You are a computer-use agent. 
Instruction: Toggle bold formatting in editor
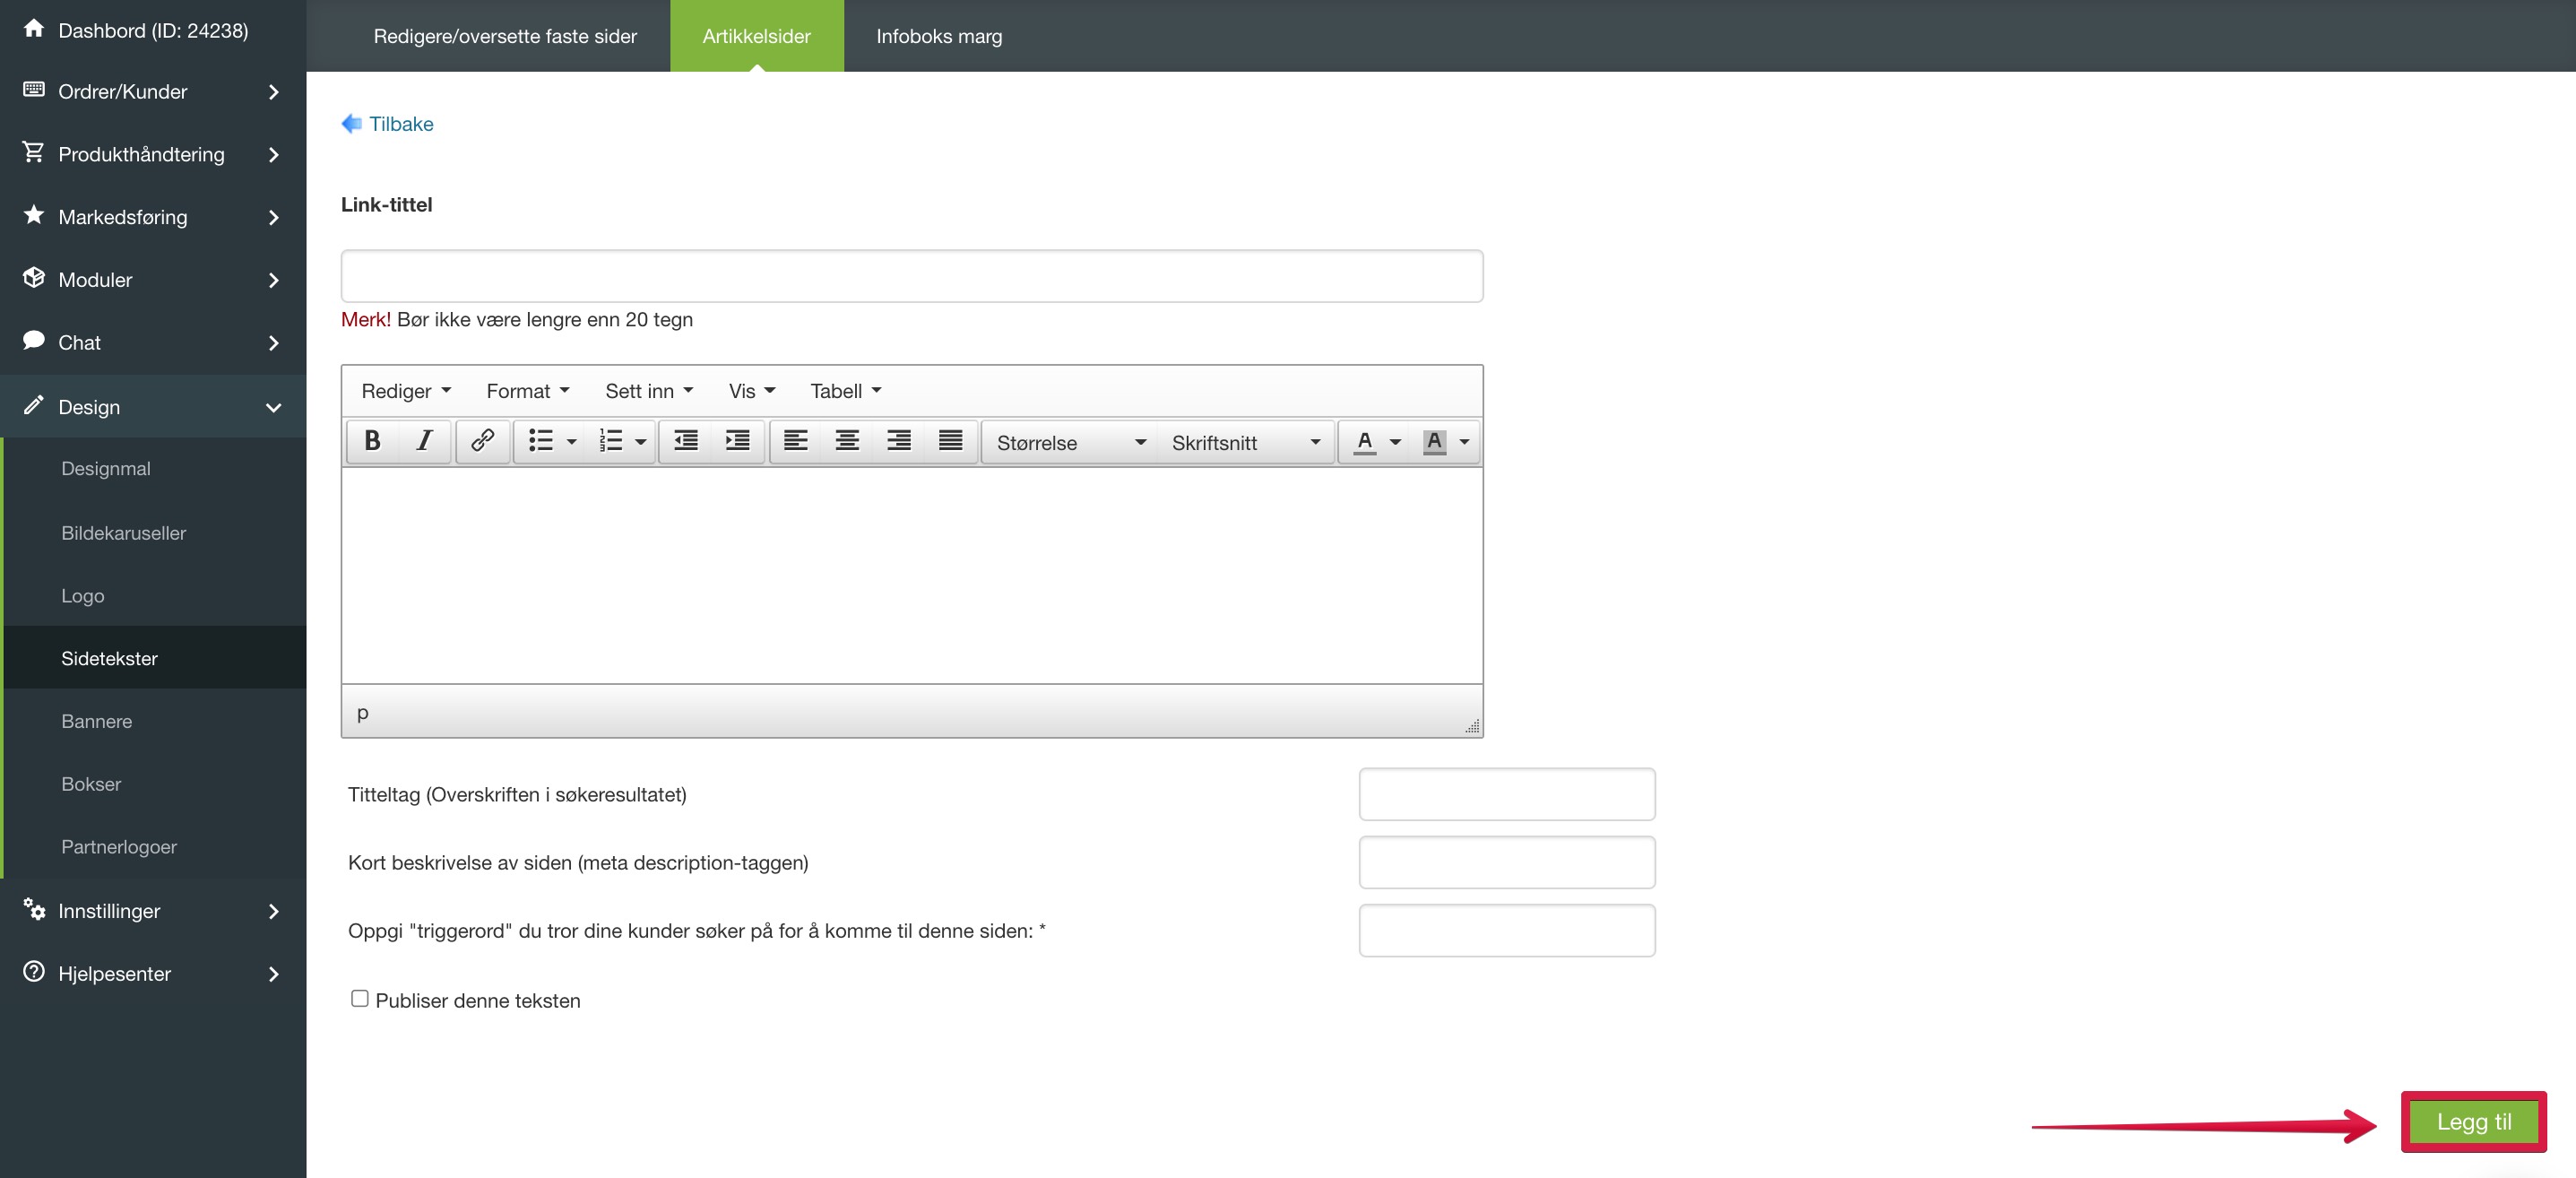[372, 441]
